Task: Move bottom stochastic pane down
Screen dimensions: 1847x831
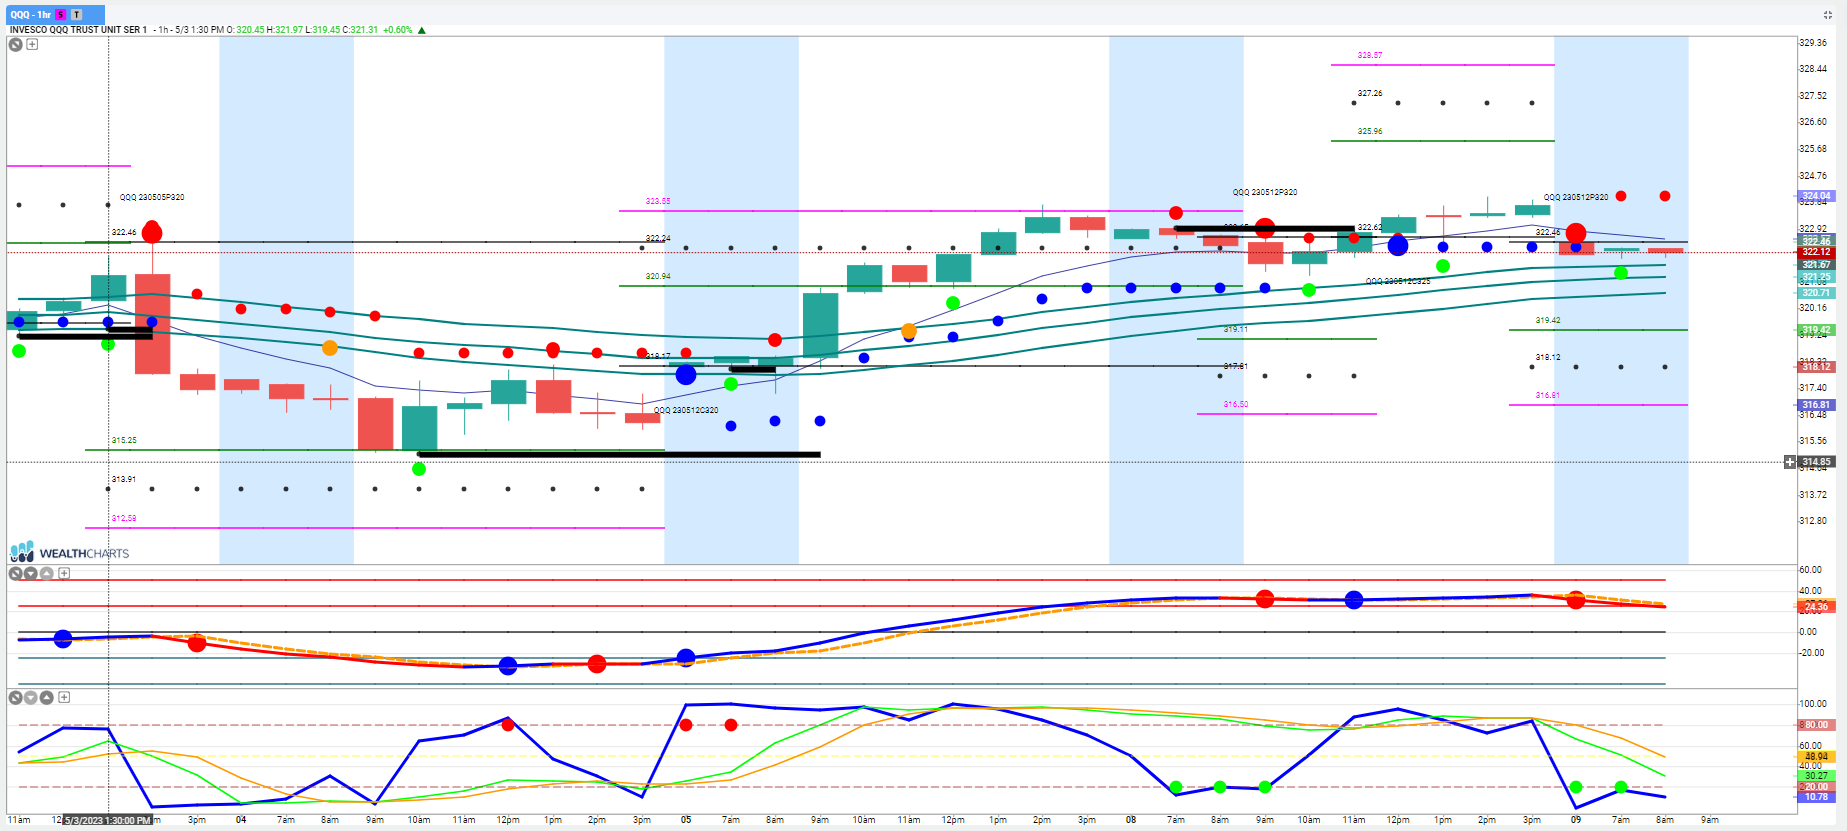Action: pyautogui.click(x=31, y=697)
